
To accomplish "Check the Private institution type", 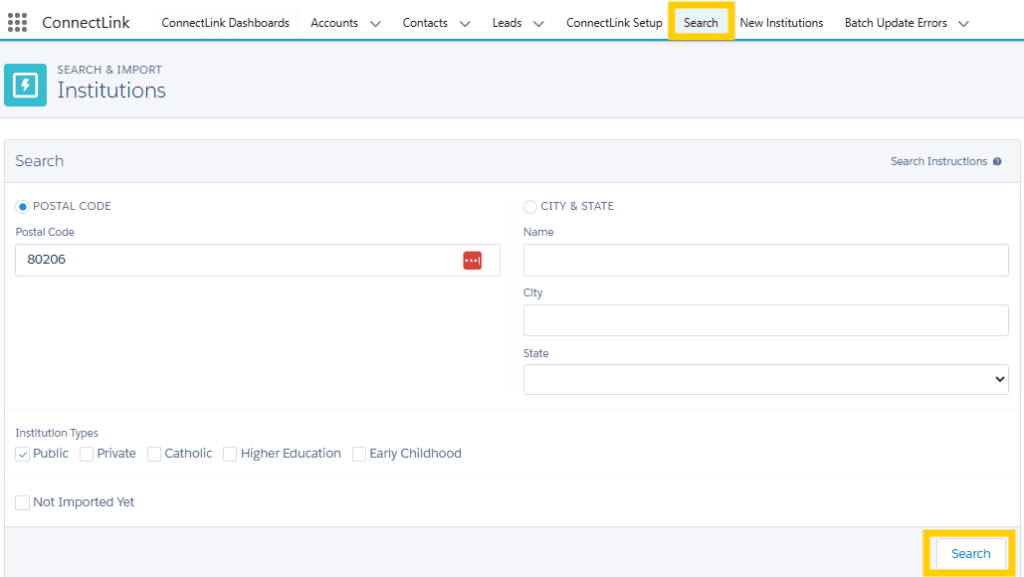I will 87,454.
